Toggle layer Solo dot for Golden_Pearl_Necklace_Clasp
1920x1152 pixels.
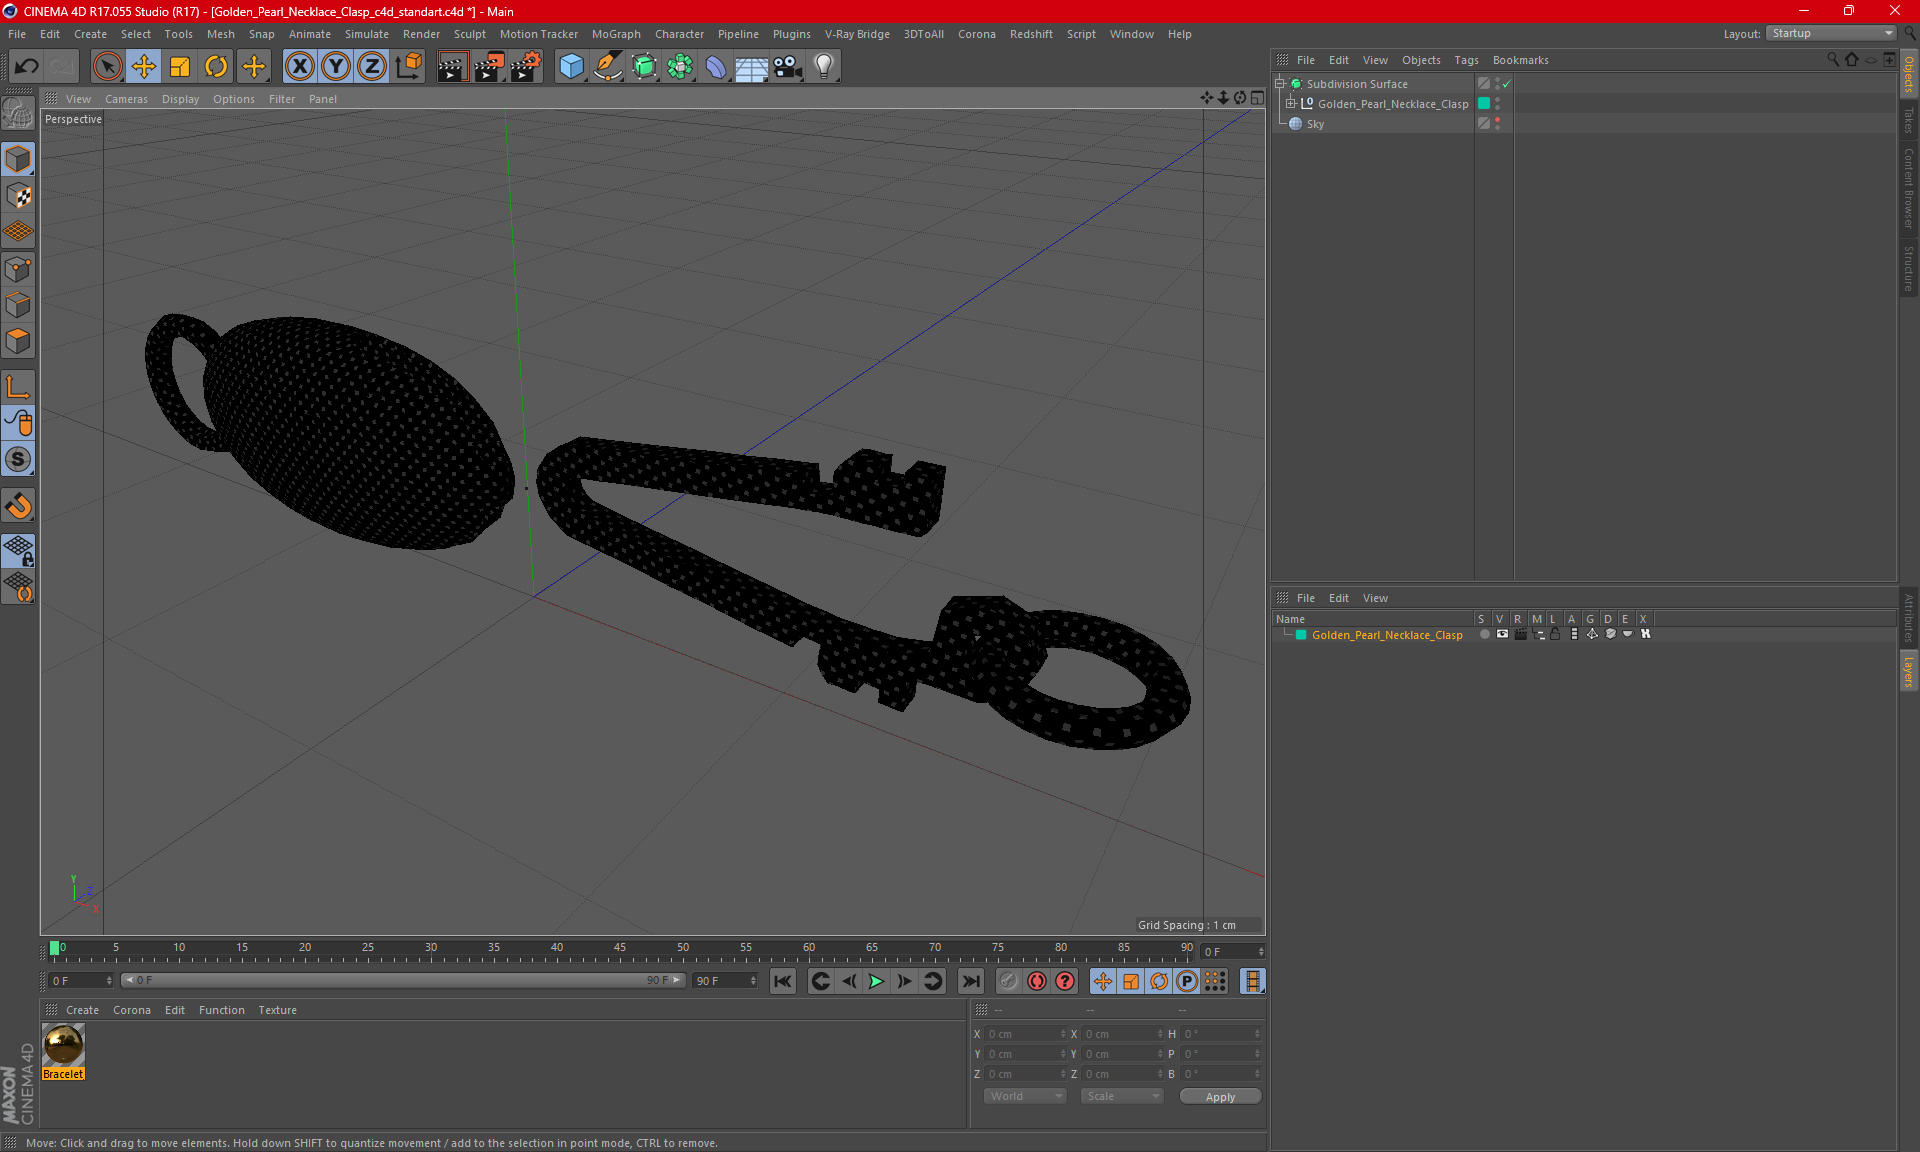click(1484, 634)
